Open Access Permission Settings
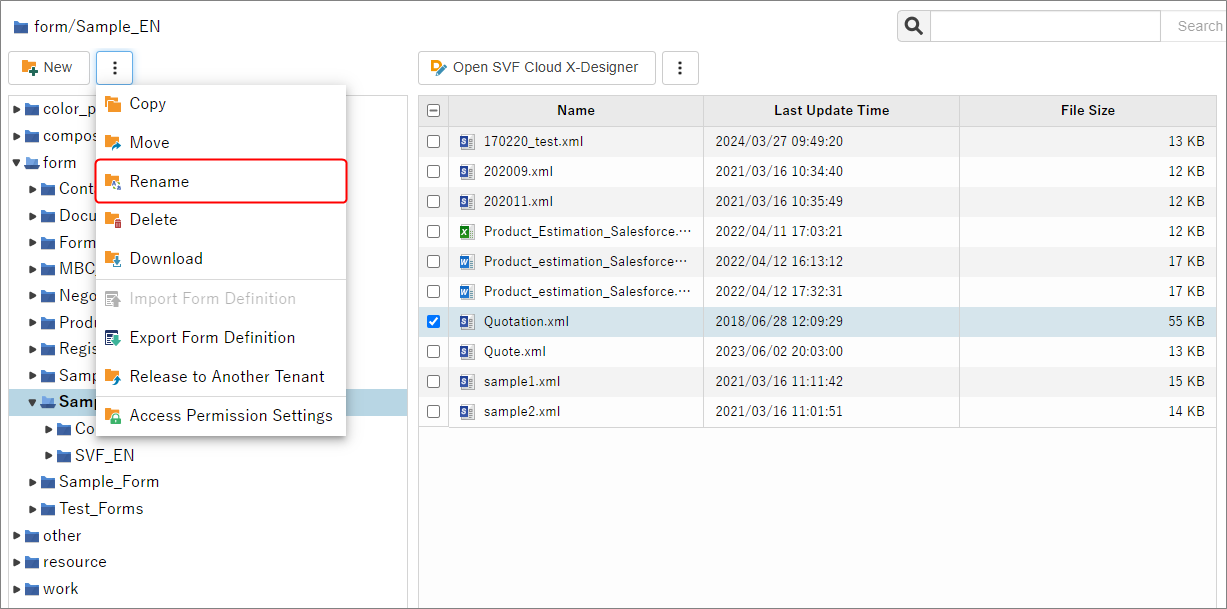The image size is (1227, 609). point(221,416)
